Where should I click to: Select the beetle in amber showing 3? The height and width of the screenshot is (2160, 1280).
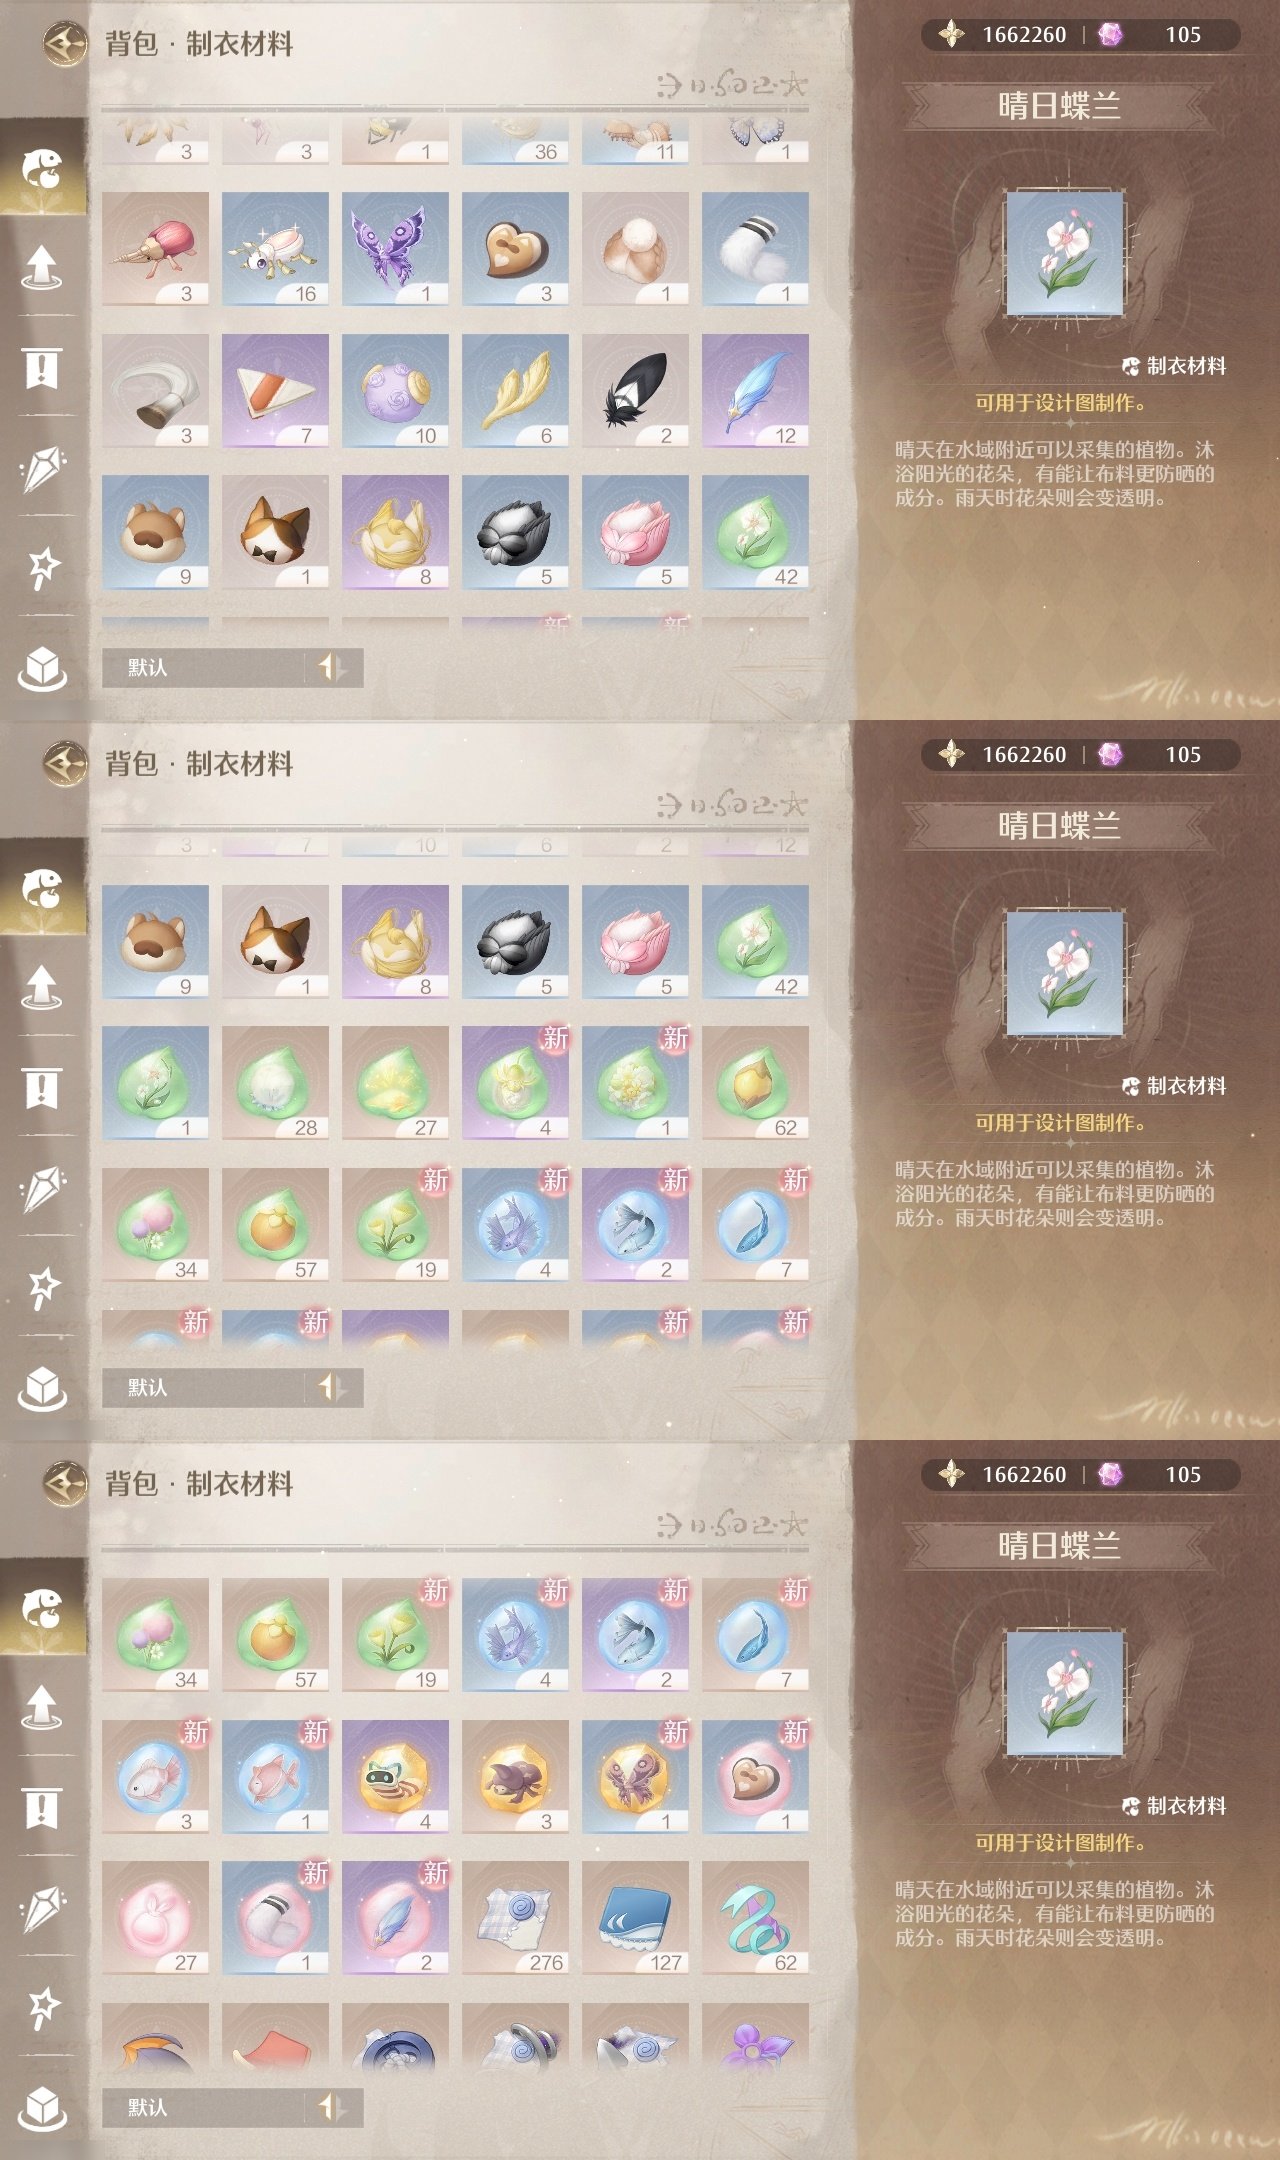(x=515, y=1777)
